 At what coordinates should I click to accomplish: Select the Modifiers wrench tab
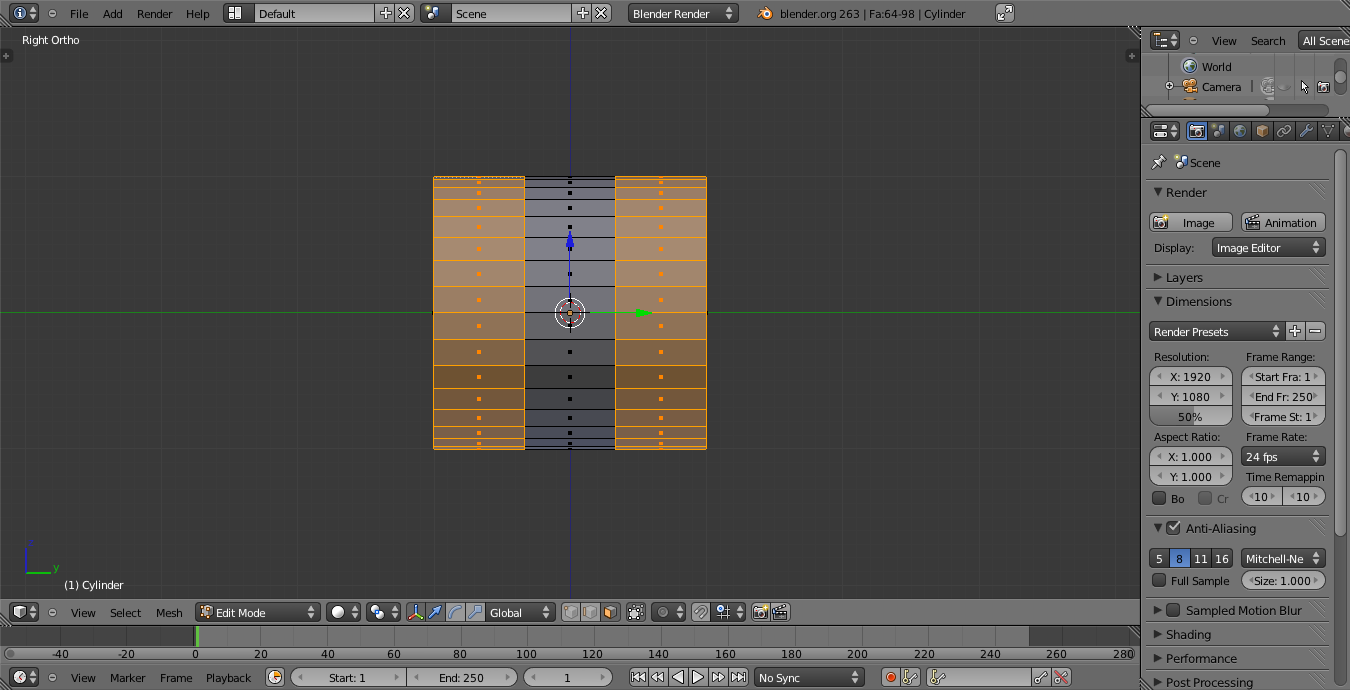(x=1306, y=131)
